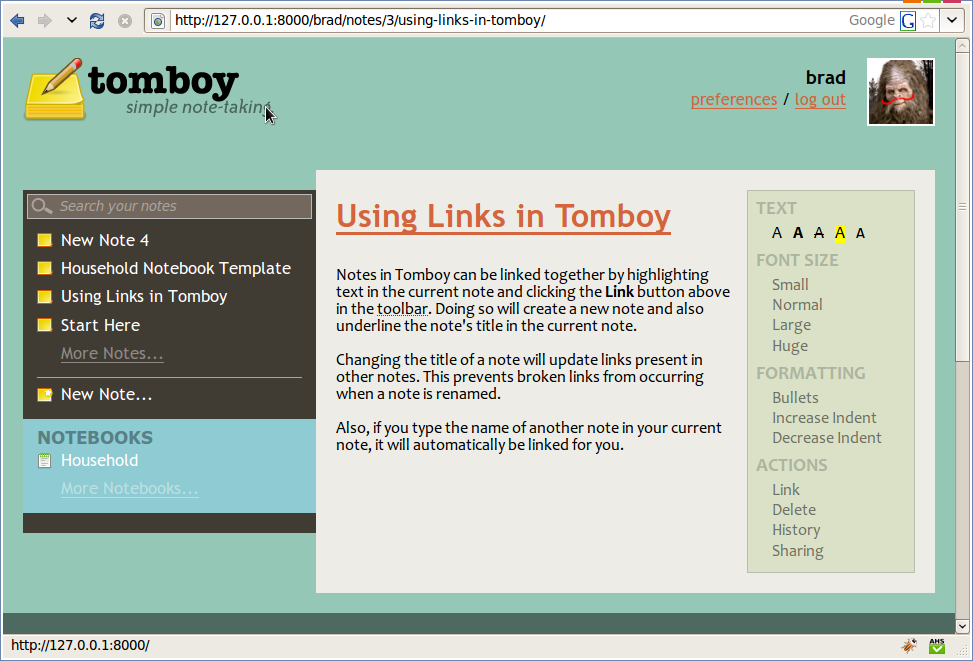Click the bug icon in status bar
Viewport: 973px width, 661px height.
click(909, 645)
